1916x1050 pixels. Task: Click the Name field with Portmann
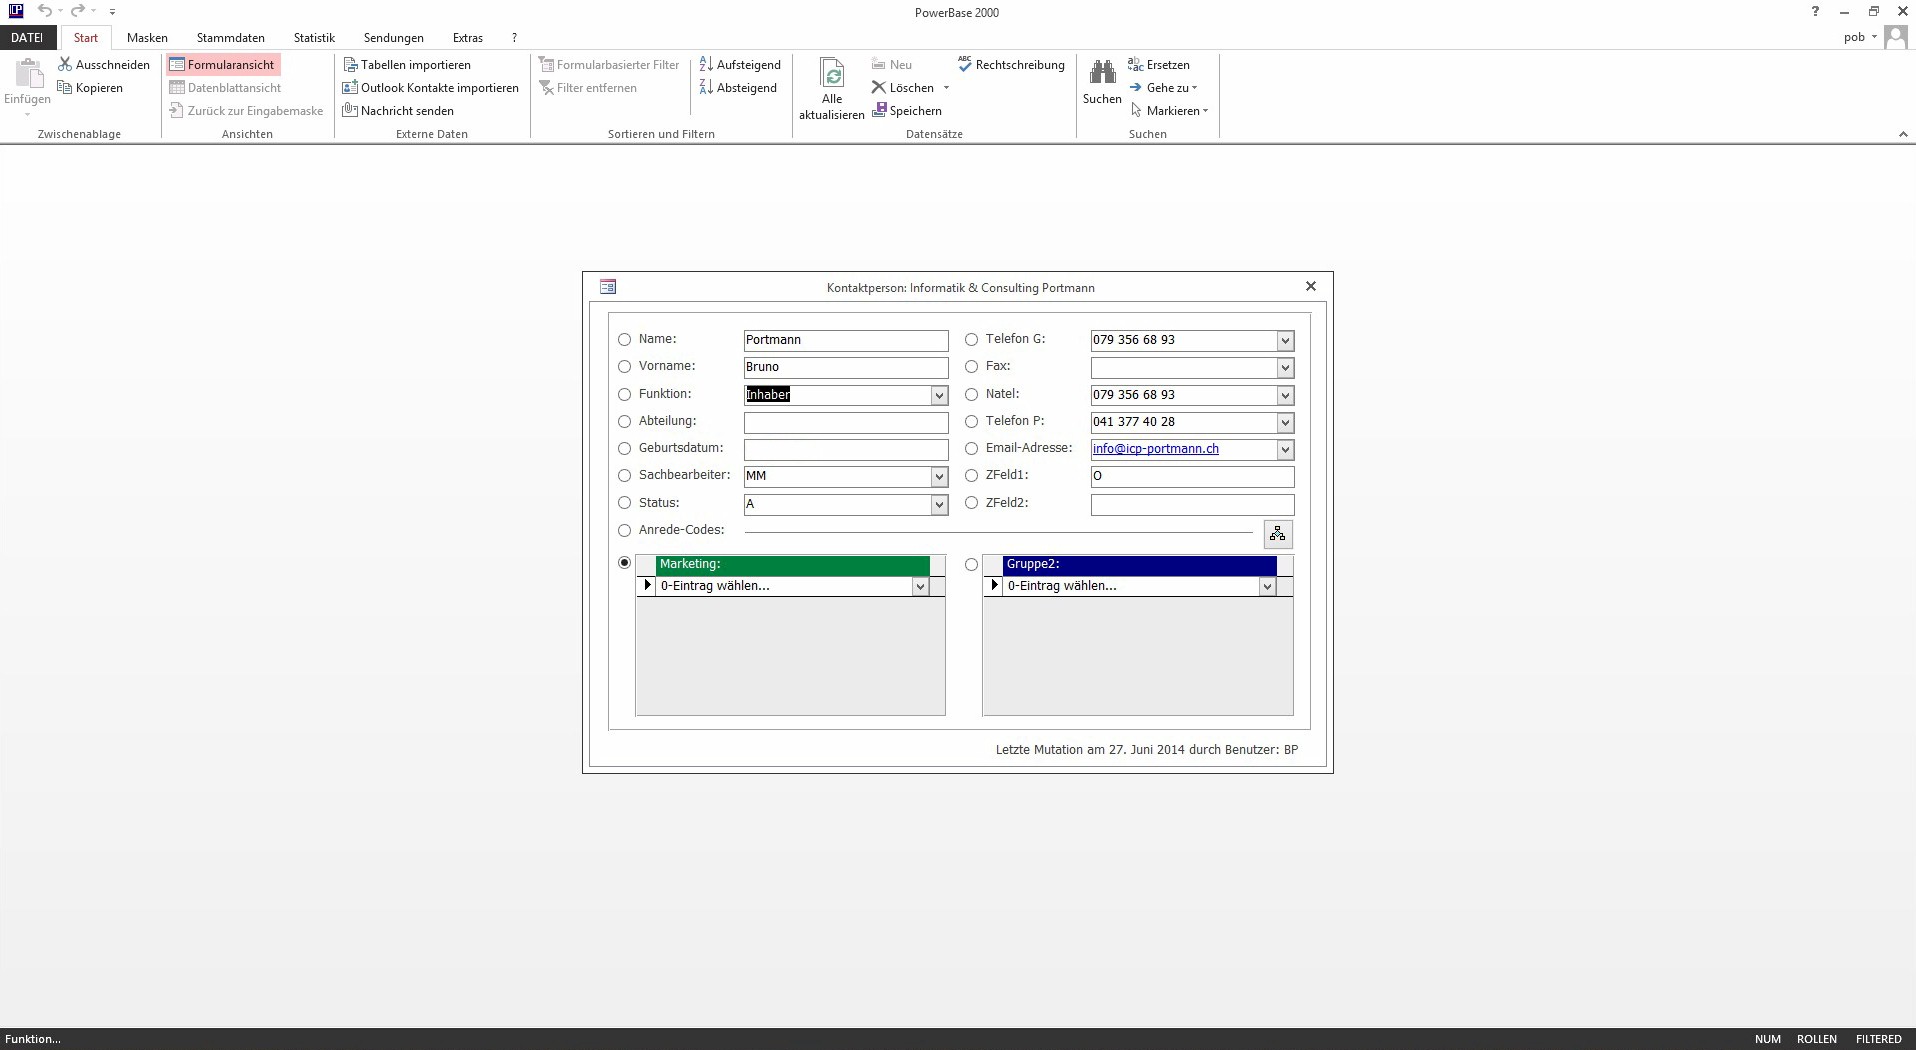coord(846,341)
